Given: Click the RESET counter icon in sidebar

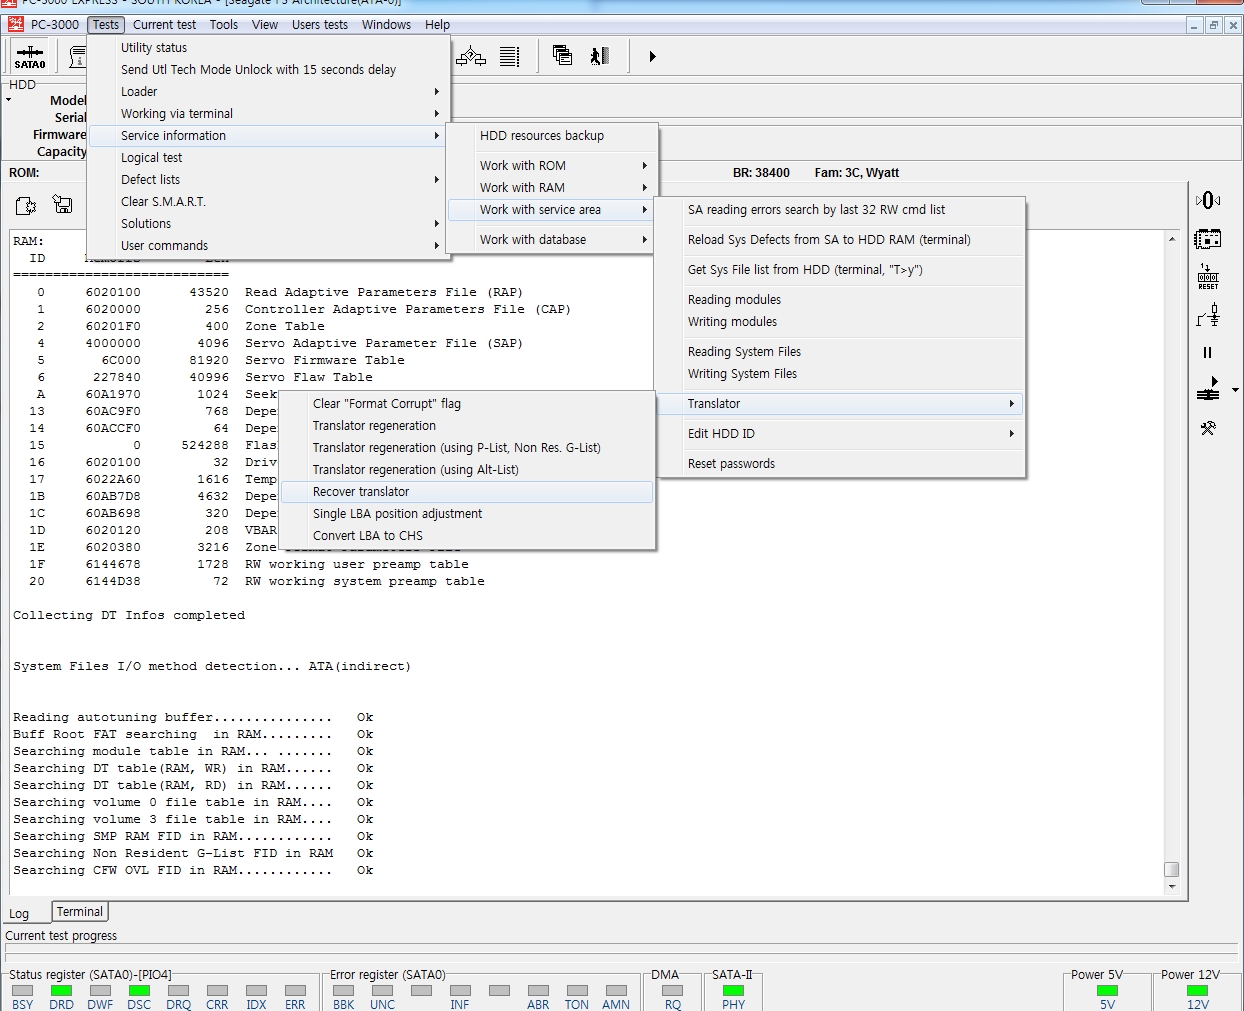Looking at the screenshot, I should click(1208, 277).
